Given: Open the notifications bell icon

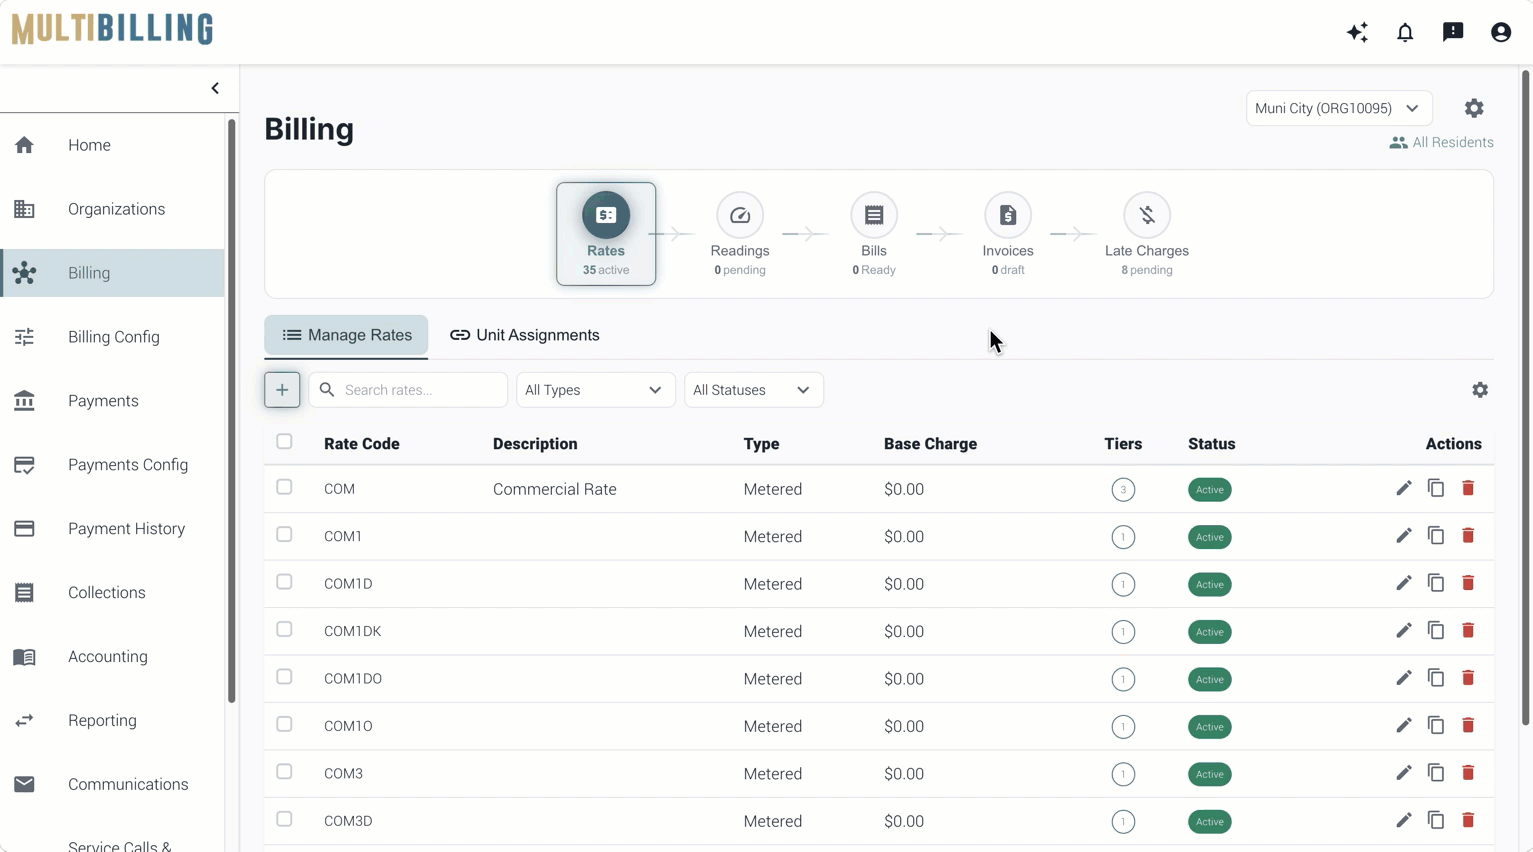Looking at the screenshot, I should (1405, 32).
